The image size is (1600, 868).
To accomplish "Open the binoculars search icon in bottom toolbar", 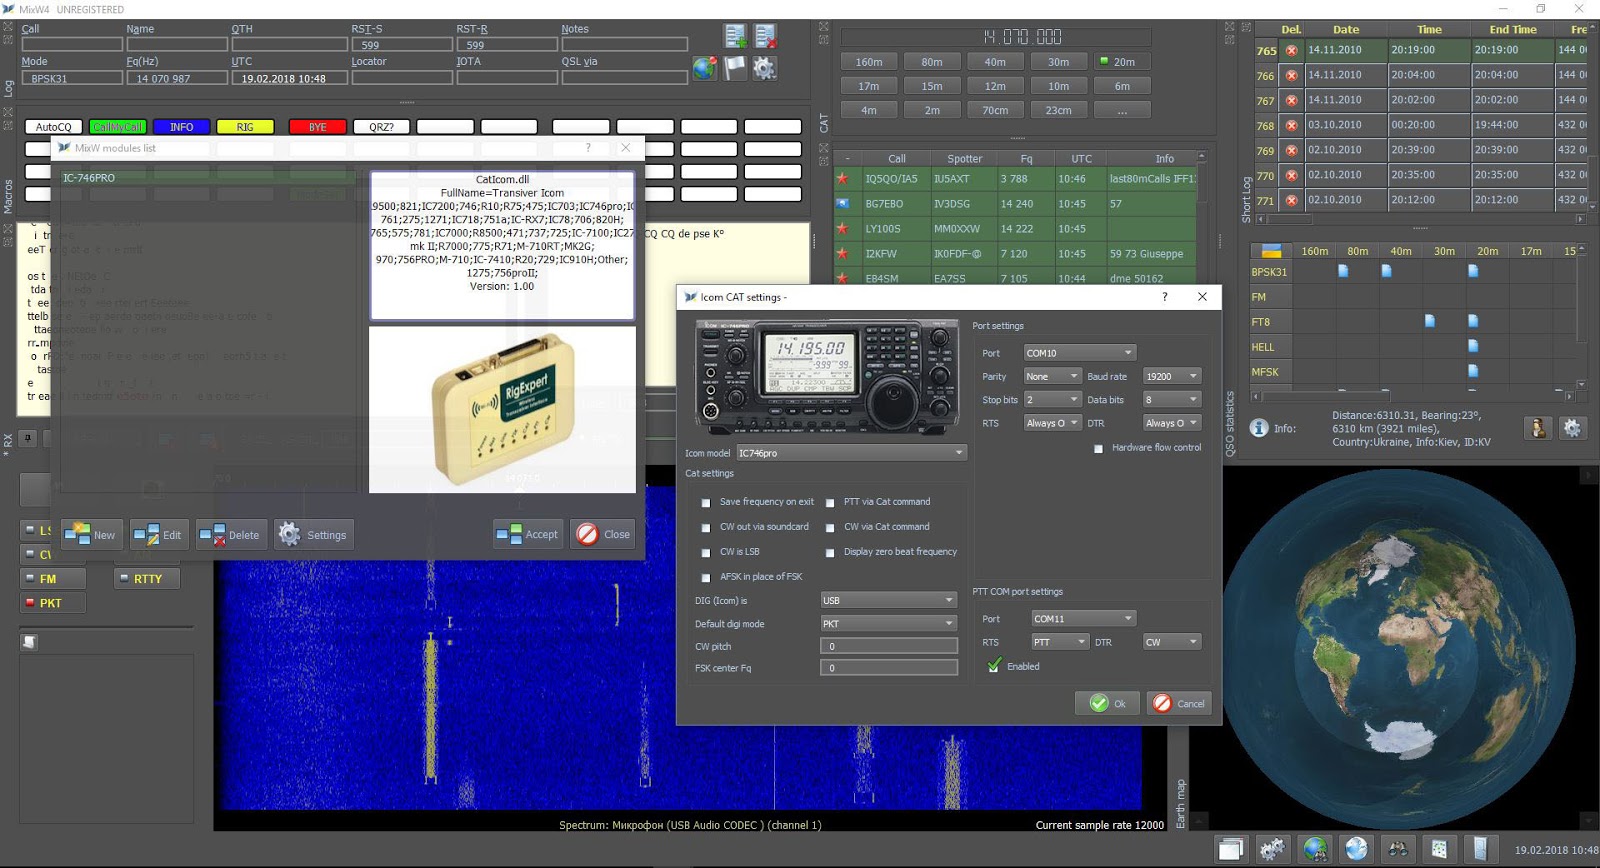I will click(x=1398, y=849).
